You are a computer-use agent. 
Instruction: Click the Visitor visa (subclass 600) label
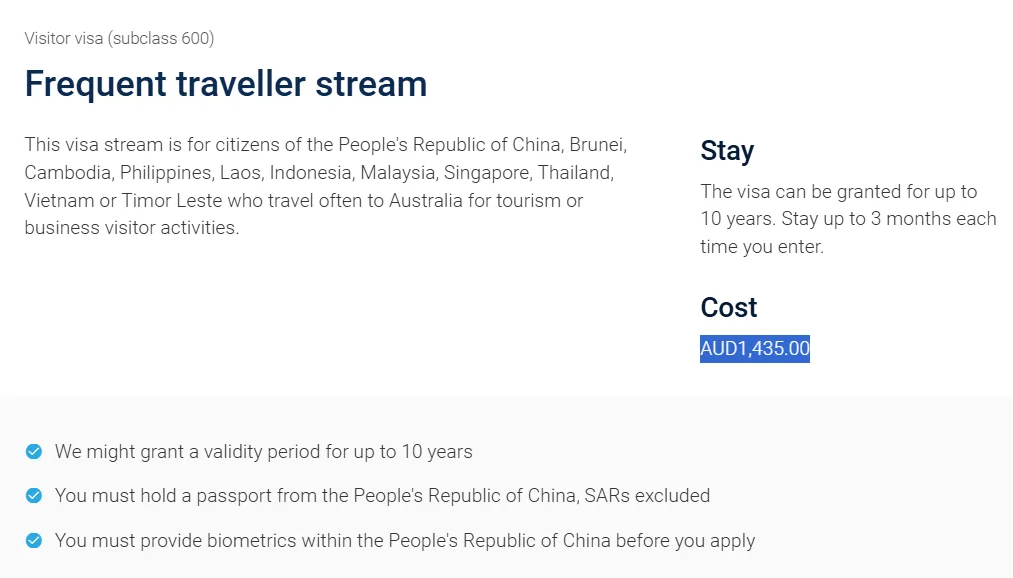pyautogui.click(x=119, y=38)
